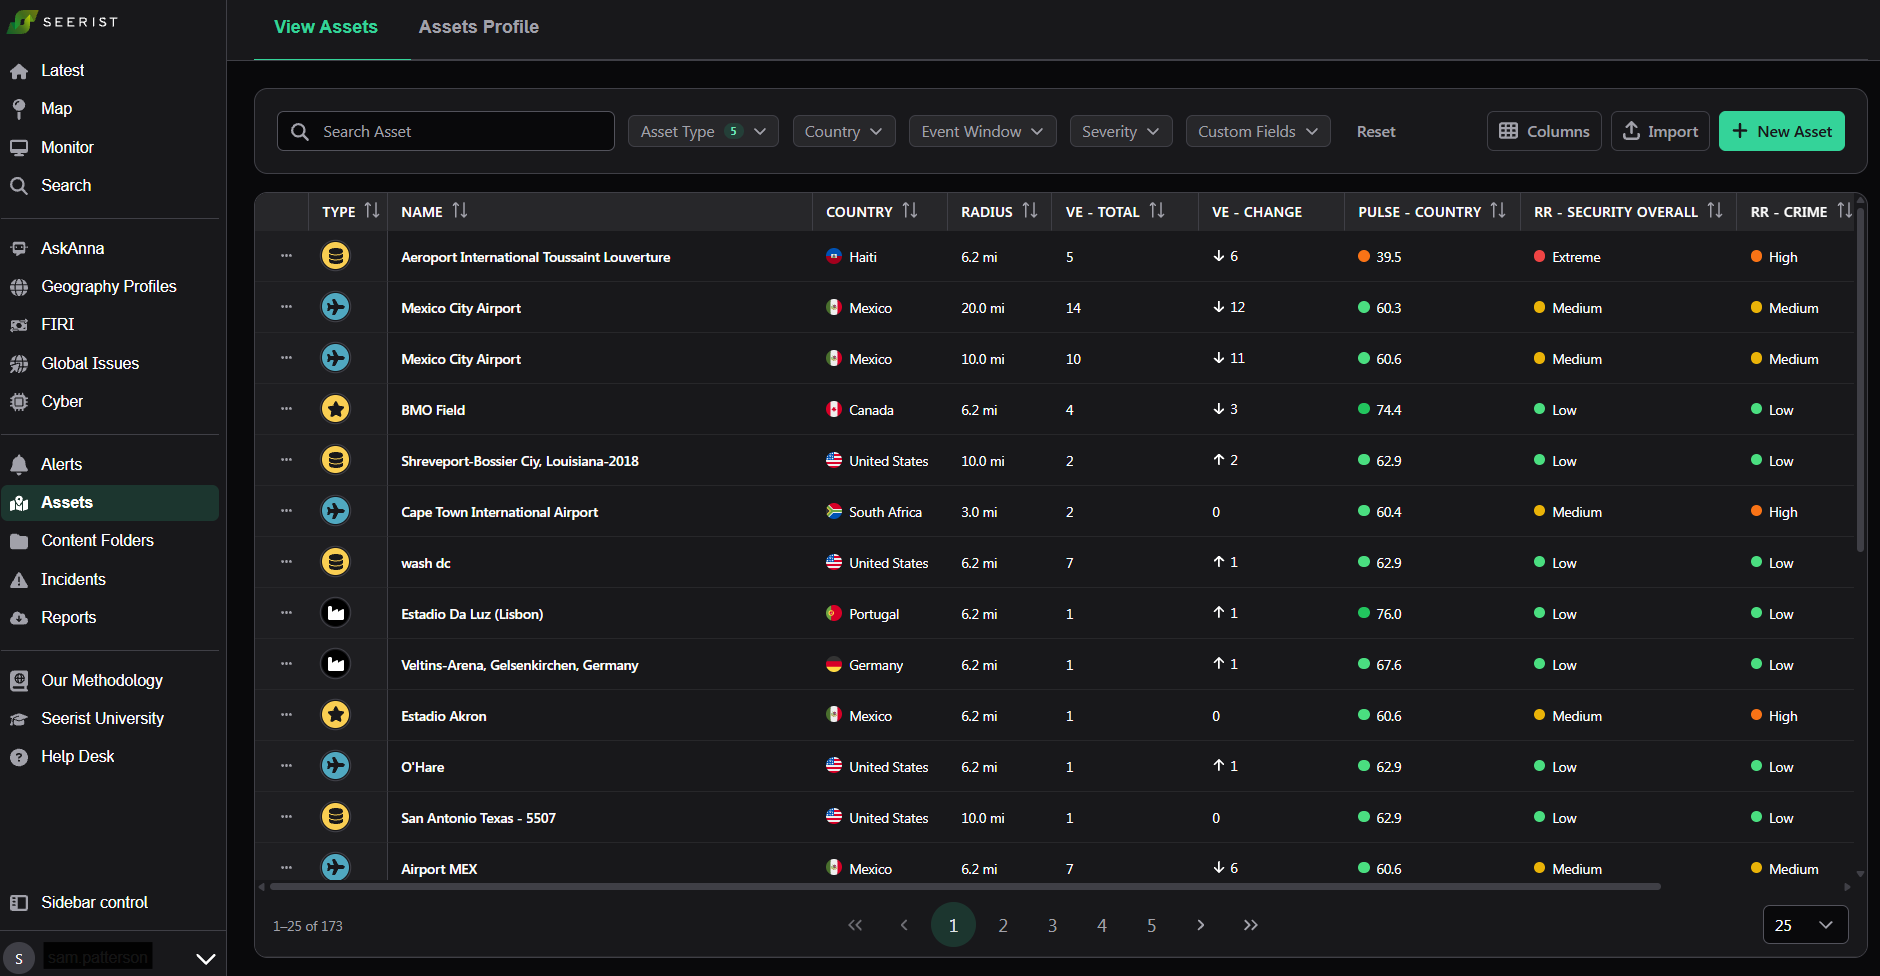Open the Alerts bell icon
The height and width of the screenshot is (976, 1880).
point(19,465)
